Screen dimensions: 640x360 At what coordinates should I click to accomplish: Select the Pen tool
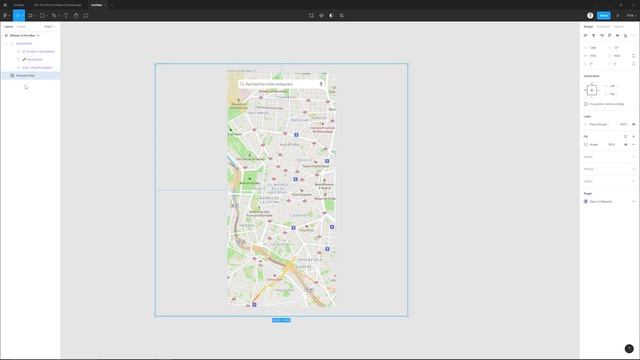pyautogui.click(x=53, y=16)
